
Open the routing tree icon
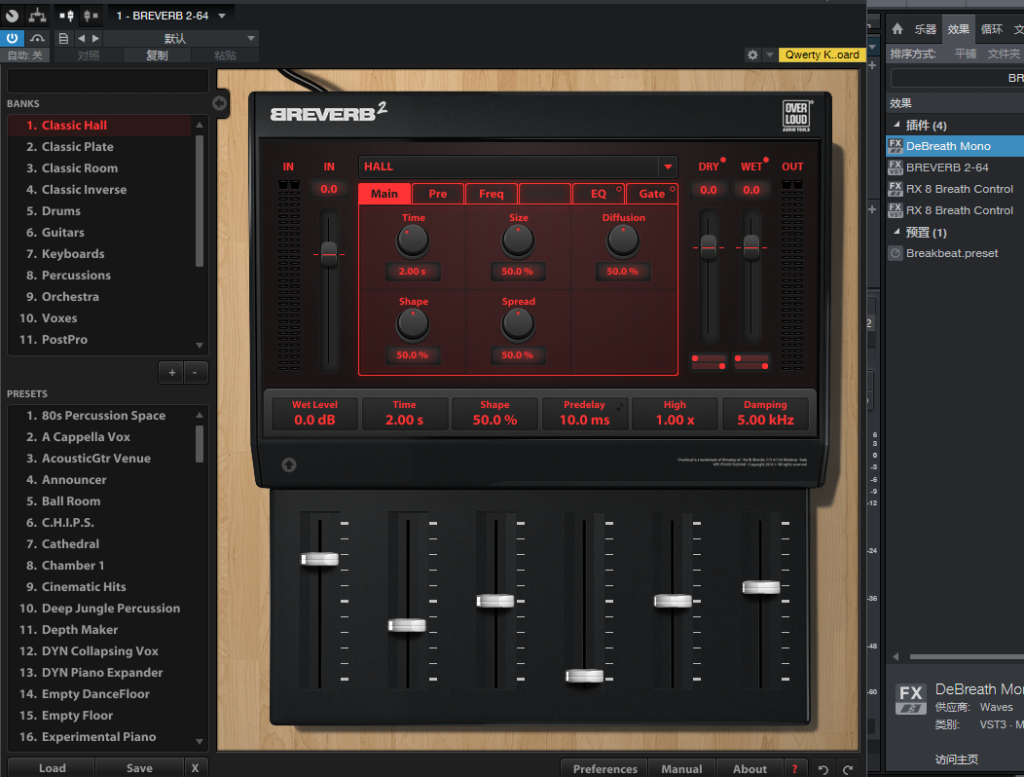click(x=37, y=15)
